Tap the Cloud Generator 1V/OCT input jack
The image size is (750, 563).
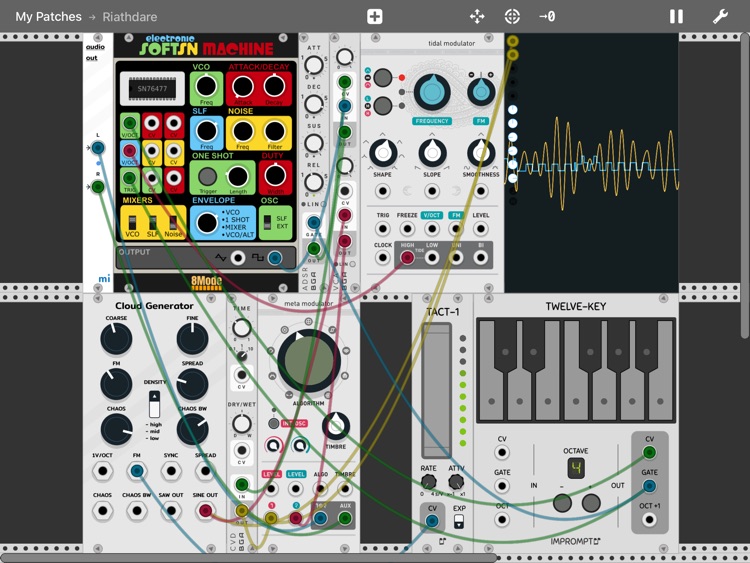click(x=102, y=471)
